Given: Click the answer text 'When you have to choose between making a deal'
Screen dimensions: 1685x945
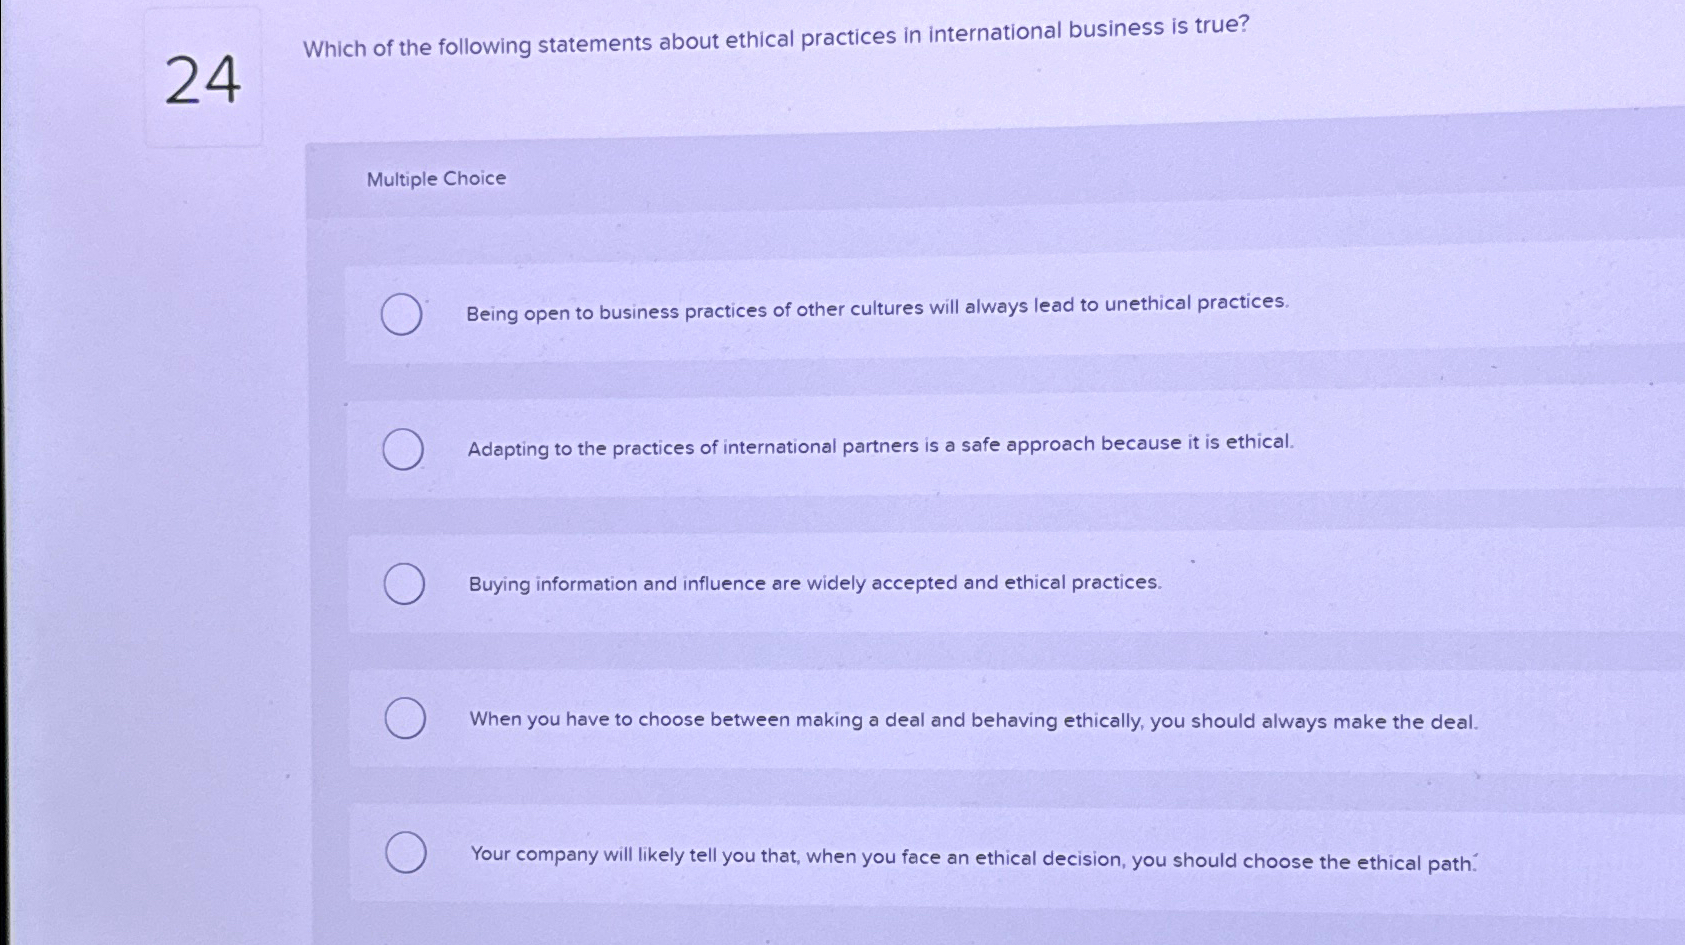Looking at the screenshot, I should click(x=697, y=719).
